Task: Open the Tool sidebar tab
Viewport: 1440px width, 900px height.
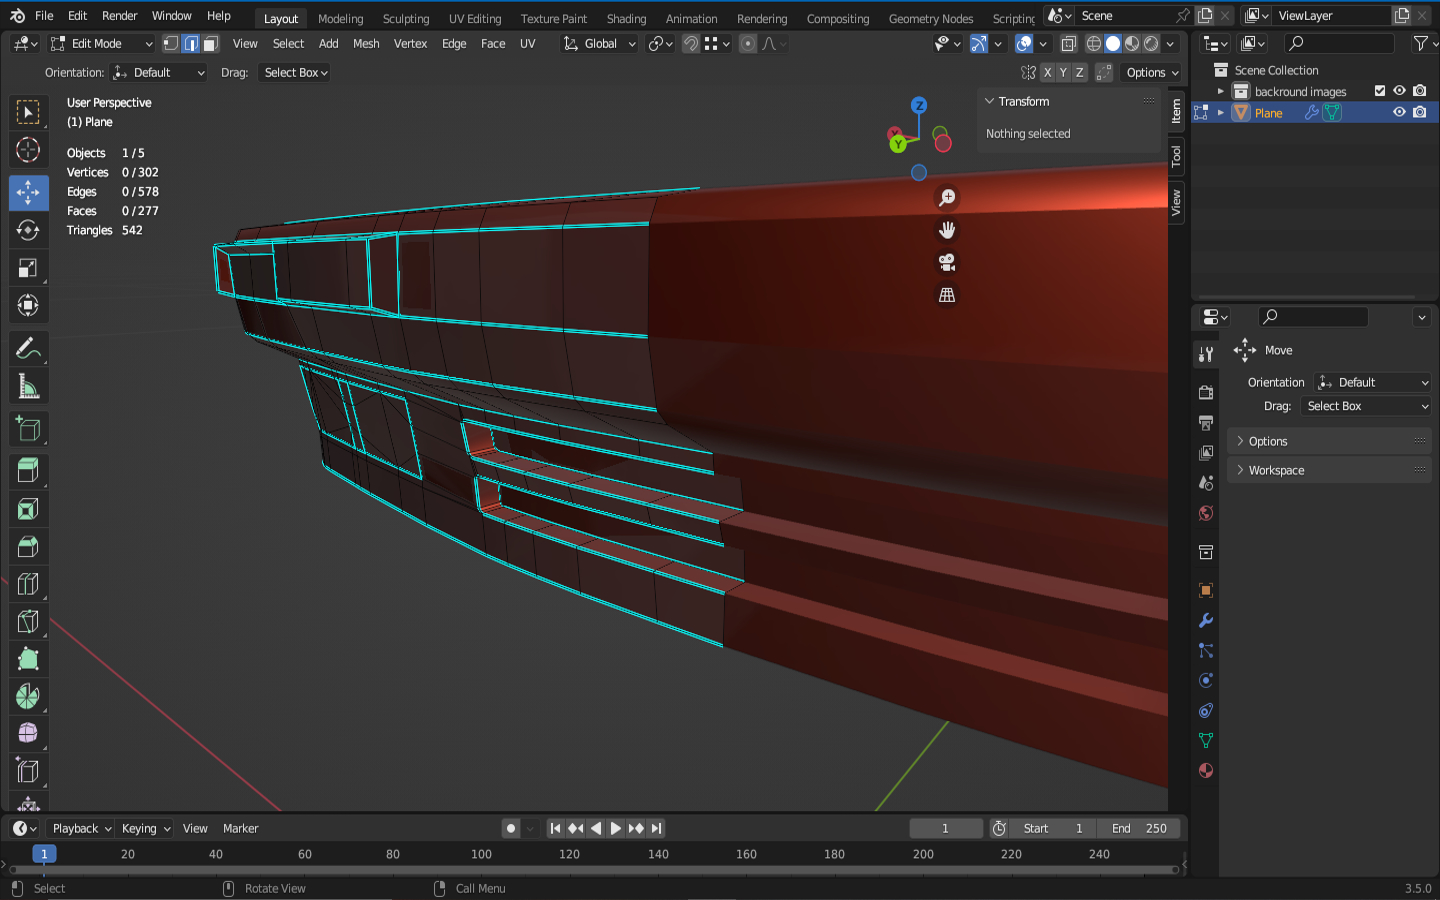Action: [1177, 156]
